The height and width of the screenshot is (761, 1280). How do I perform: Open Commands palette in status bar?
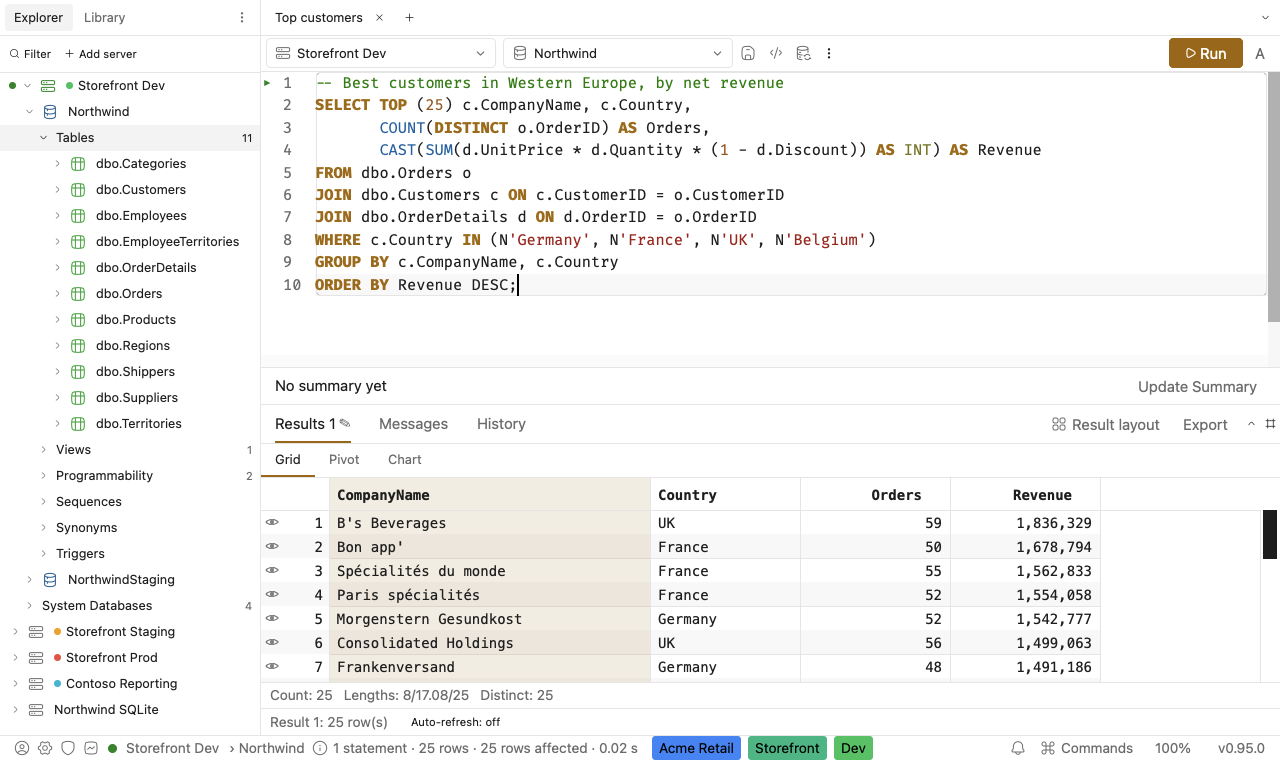tap(1087, 748)
